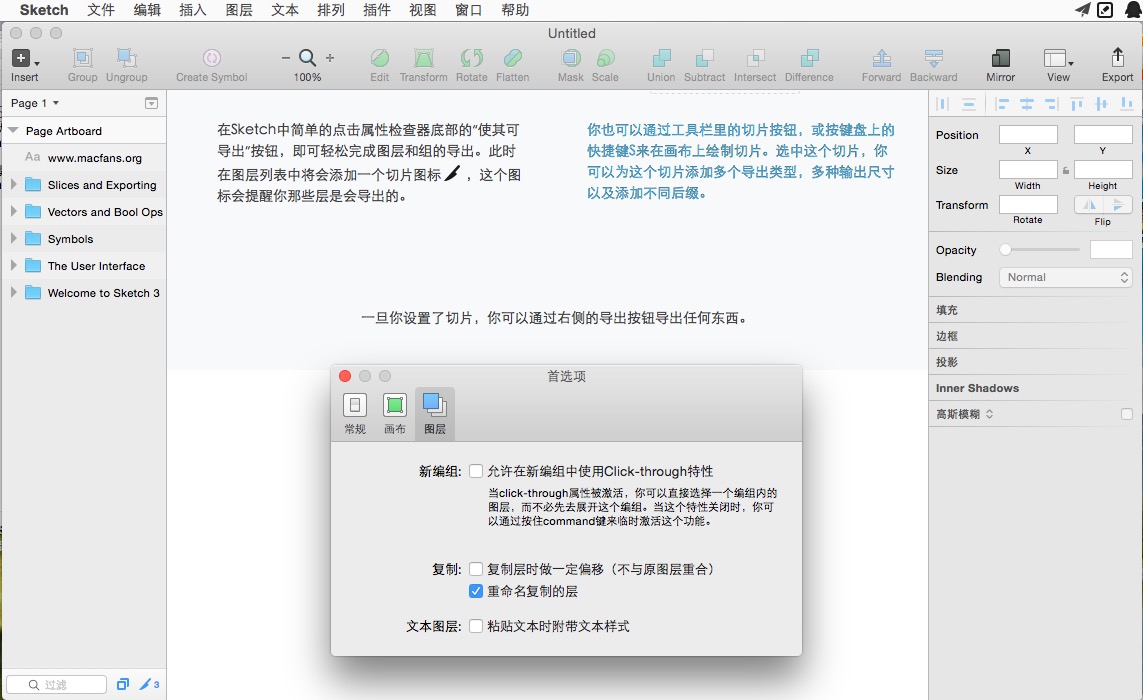Click the Create Symbol icon
The image size is (1143, 700).
211,58
